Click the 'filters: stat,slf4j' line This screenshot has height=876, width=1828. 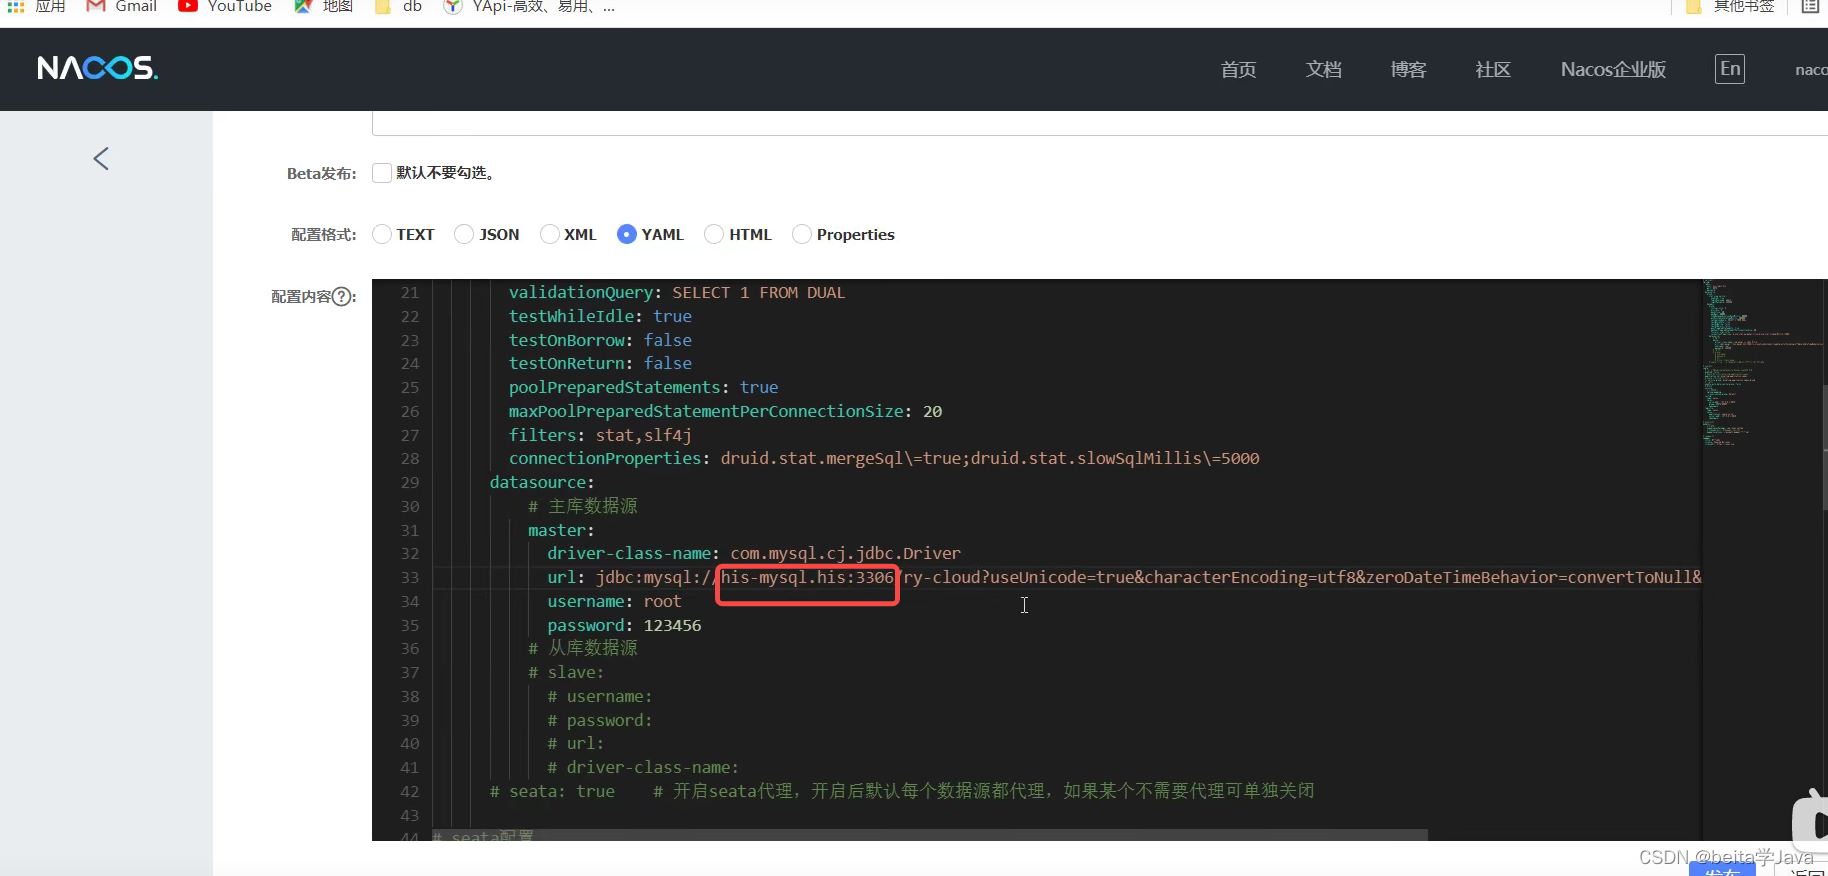coord(600,435)
